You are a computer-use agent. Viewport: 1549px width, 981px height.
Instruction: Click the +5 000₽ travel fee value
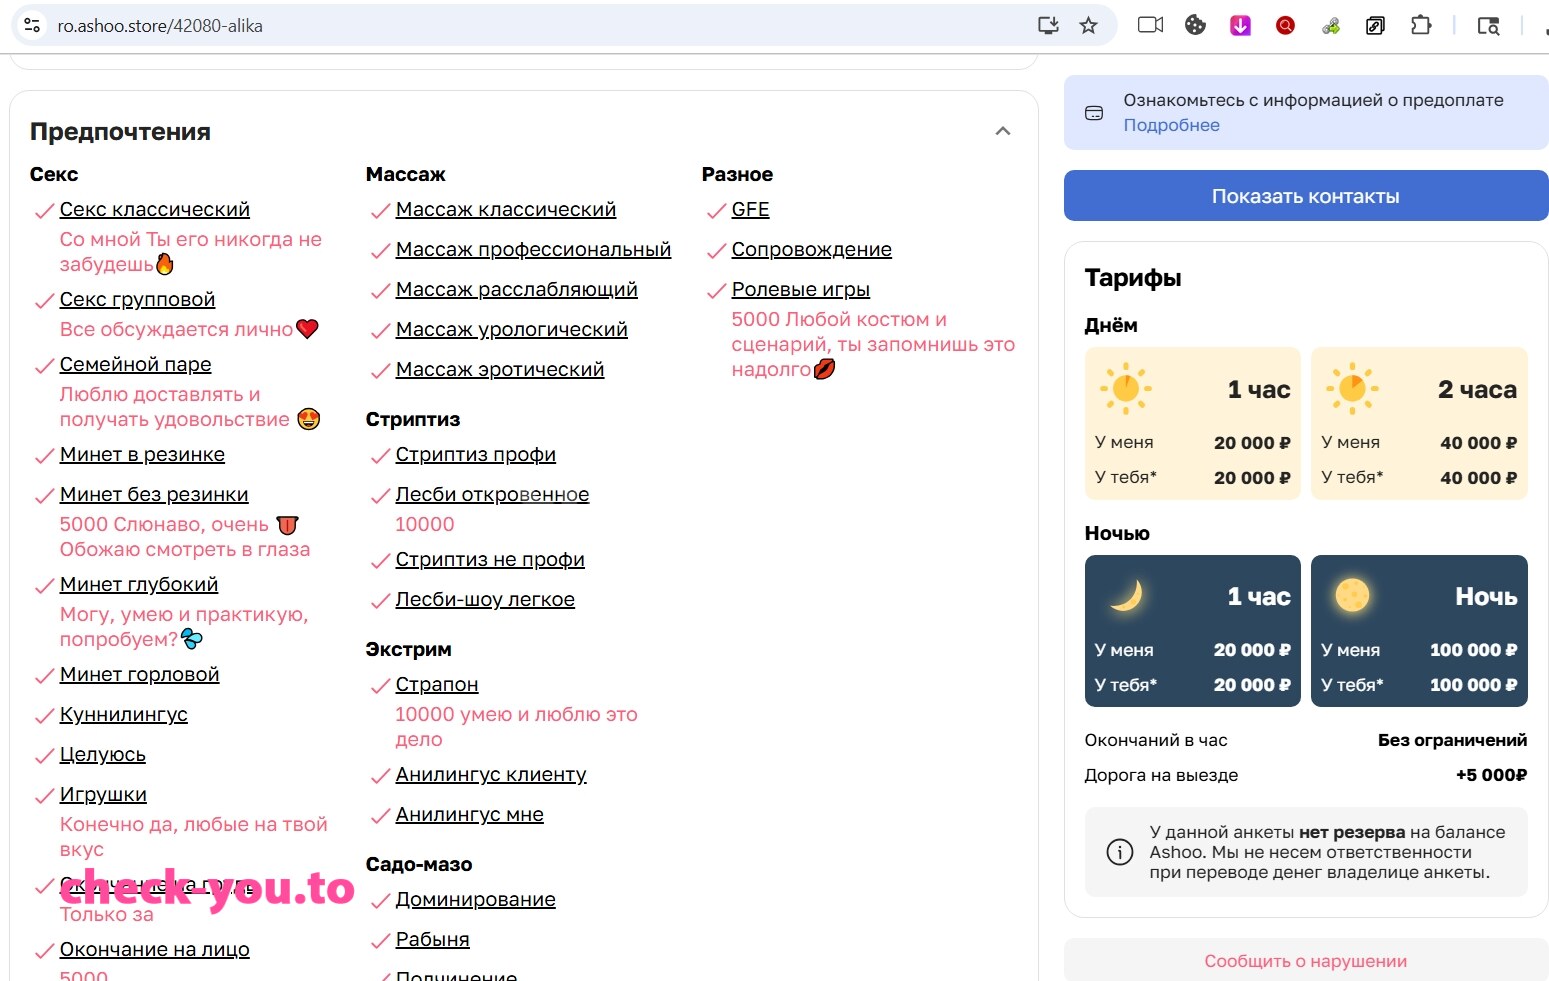(1491, 775)
